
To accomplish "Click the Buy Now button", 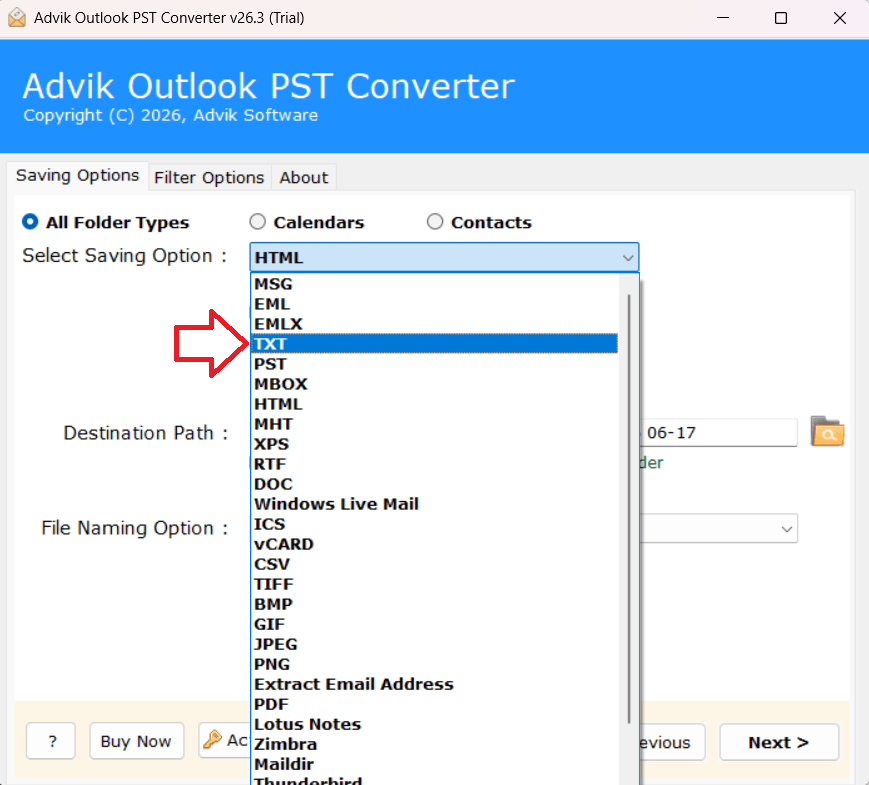I will point(136,741).
